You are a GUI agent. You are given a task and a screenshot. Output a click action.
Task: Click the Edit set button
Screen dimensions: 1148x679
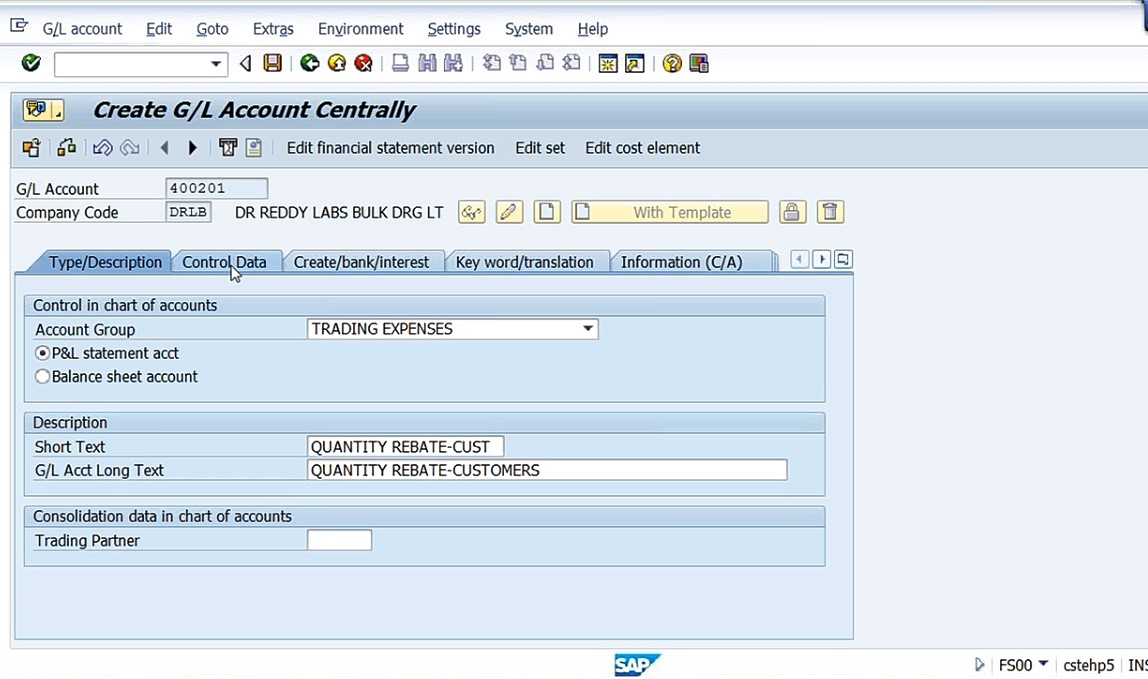[540, 148]
